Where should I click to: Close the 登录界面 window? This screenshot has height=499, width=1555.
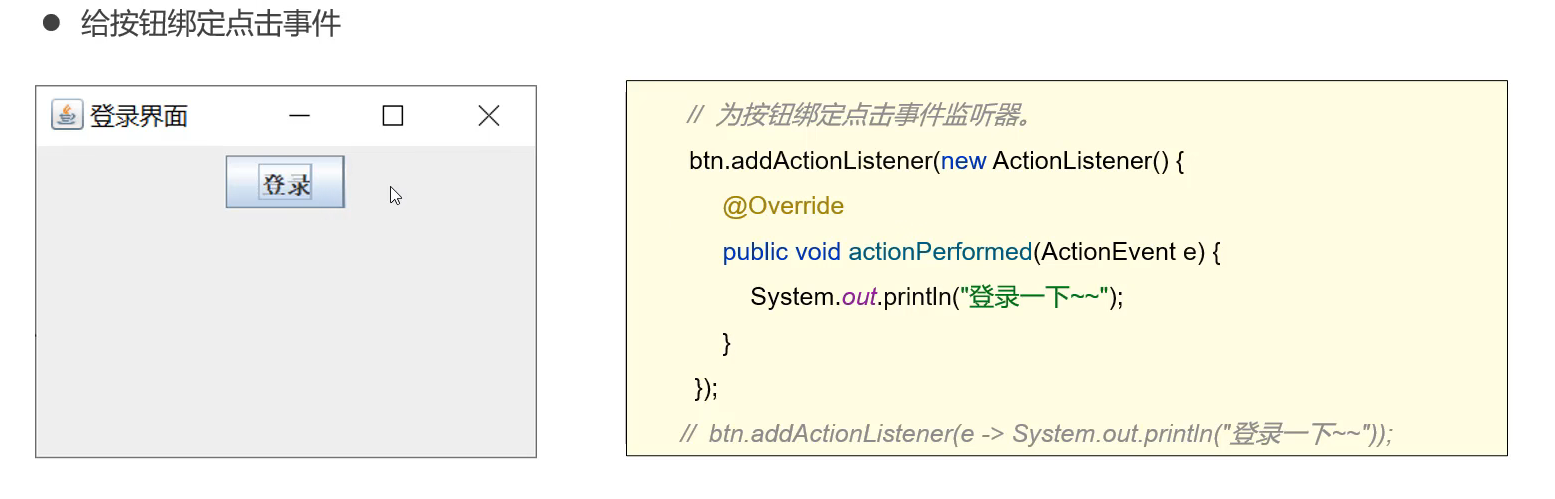click(488, 116)
